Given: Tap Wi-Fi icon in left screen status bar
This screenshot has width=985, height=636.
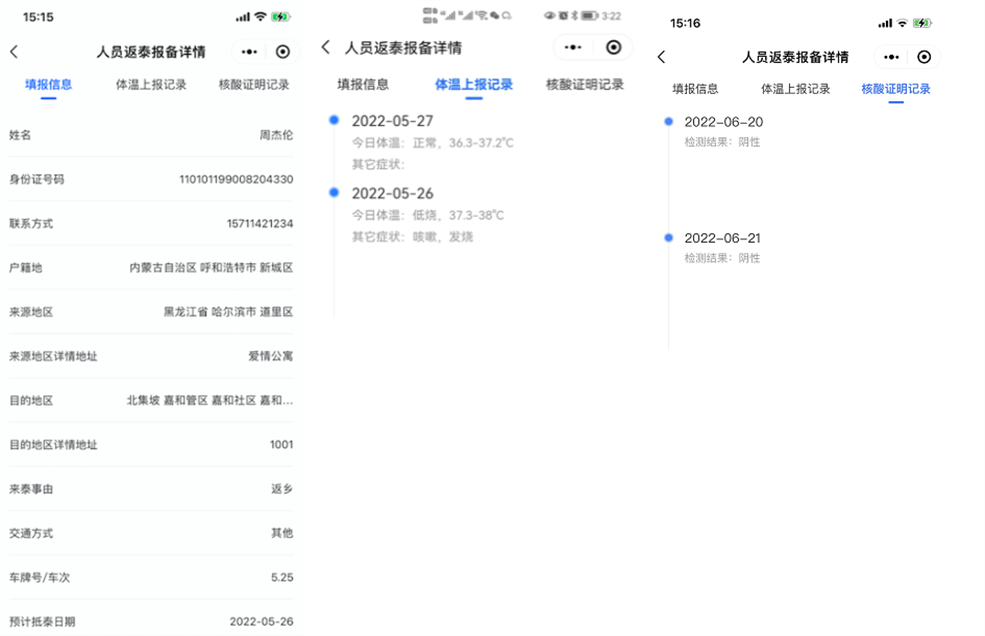Looking at the screenshot, I should pyautogui.click(x=260, y=17).
